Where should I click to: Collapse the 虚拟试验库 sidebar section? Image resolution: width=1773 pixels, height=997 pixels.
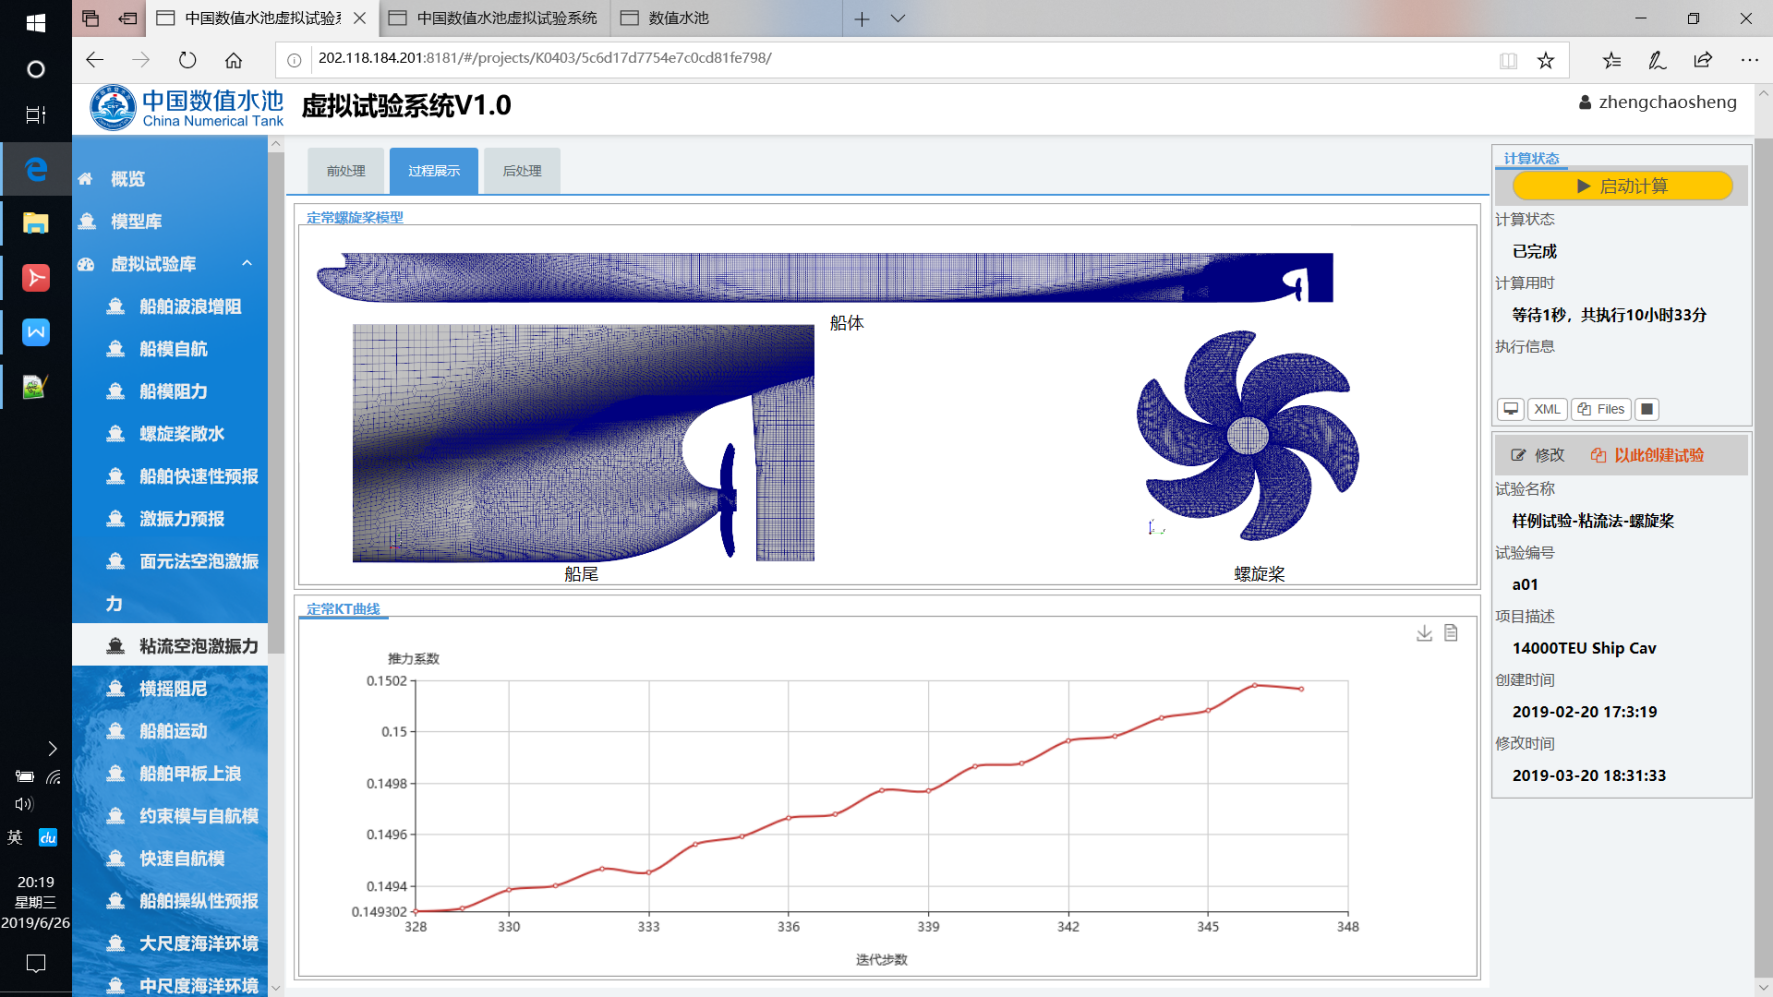pyautogui.click(x=247, y=263)
